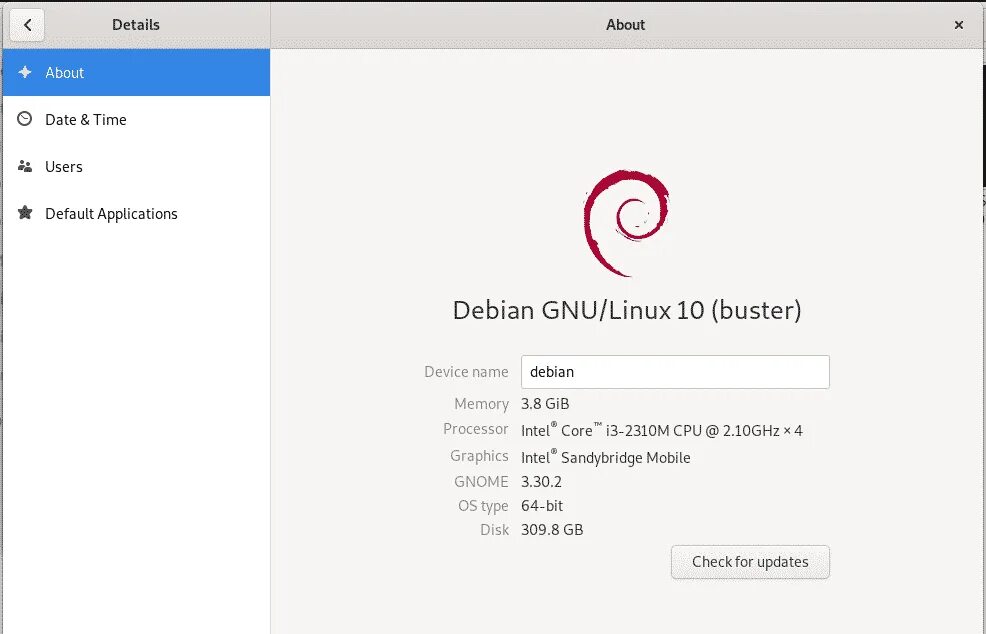986x634 pixels.
Task: Click the Default Applications star icon
Action: click(x=25, y=213)
